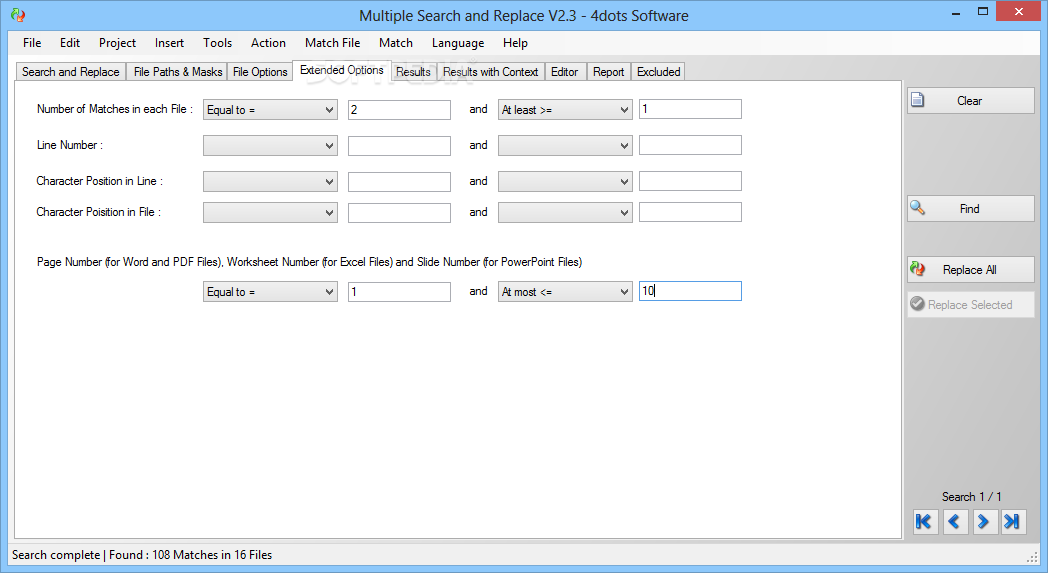This screenshot has height=573, width=1048.
Task: Switch to the Results tab
Action: click(413, 72)
